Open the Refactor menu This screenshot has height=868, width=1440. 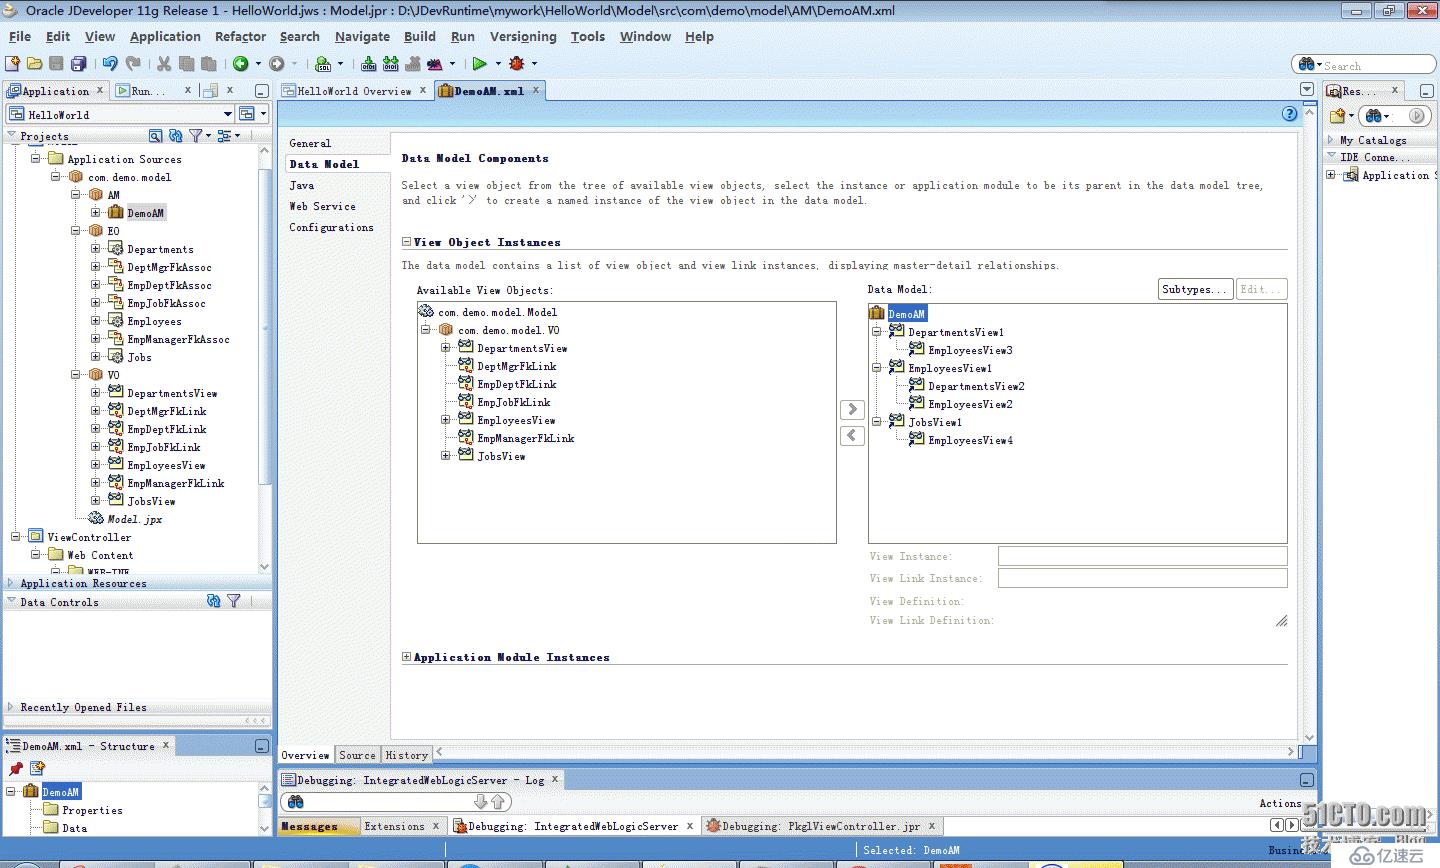(240, 36)
